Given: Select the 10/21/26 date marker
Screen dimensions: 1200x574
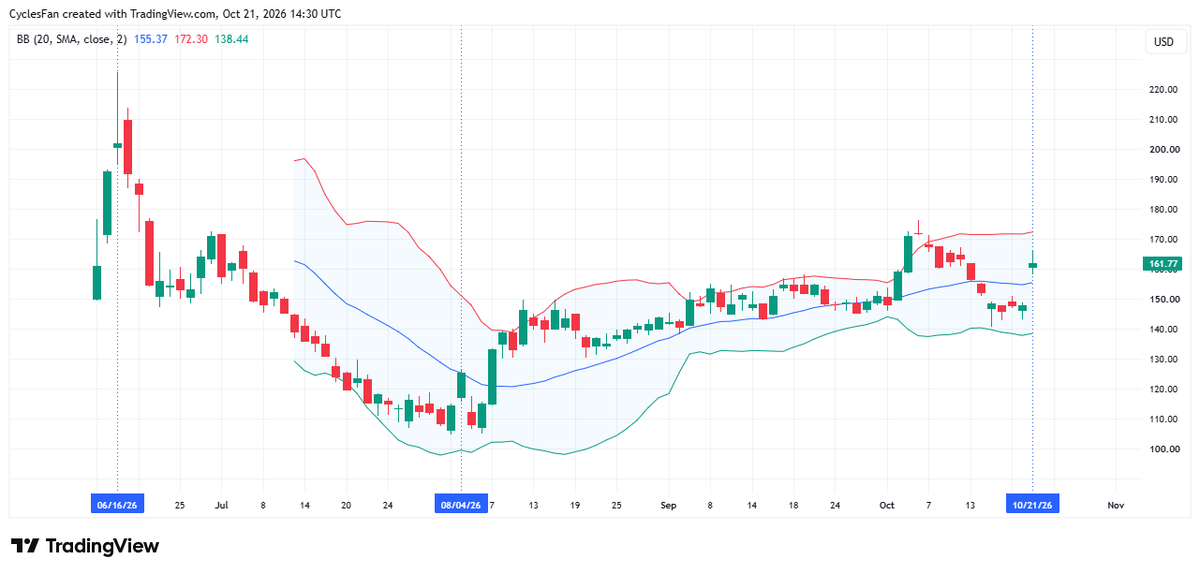Looking at the screenshot, I should pyautogui.click(x=1032, y=505).
